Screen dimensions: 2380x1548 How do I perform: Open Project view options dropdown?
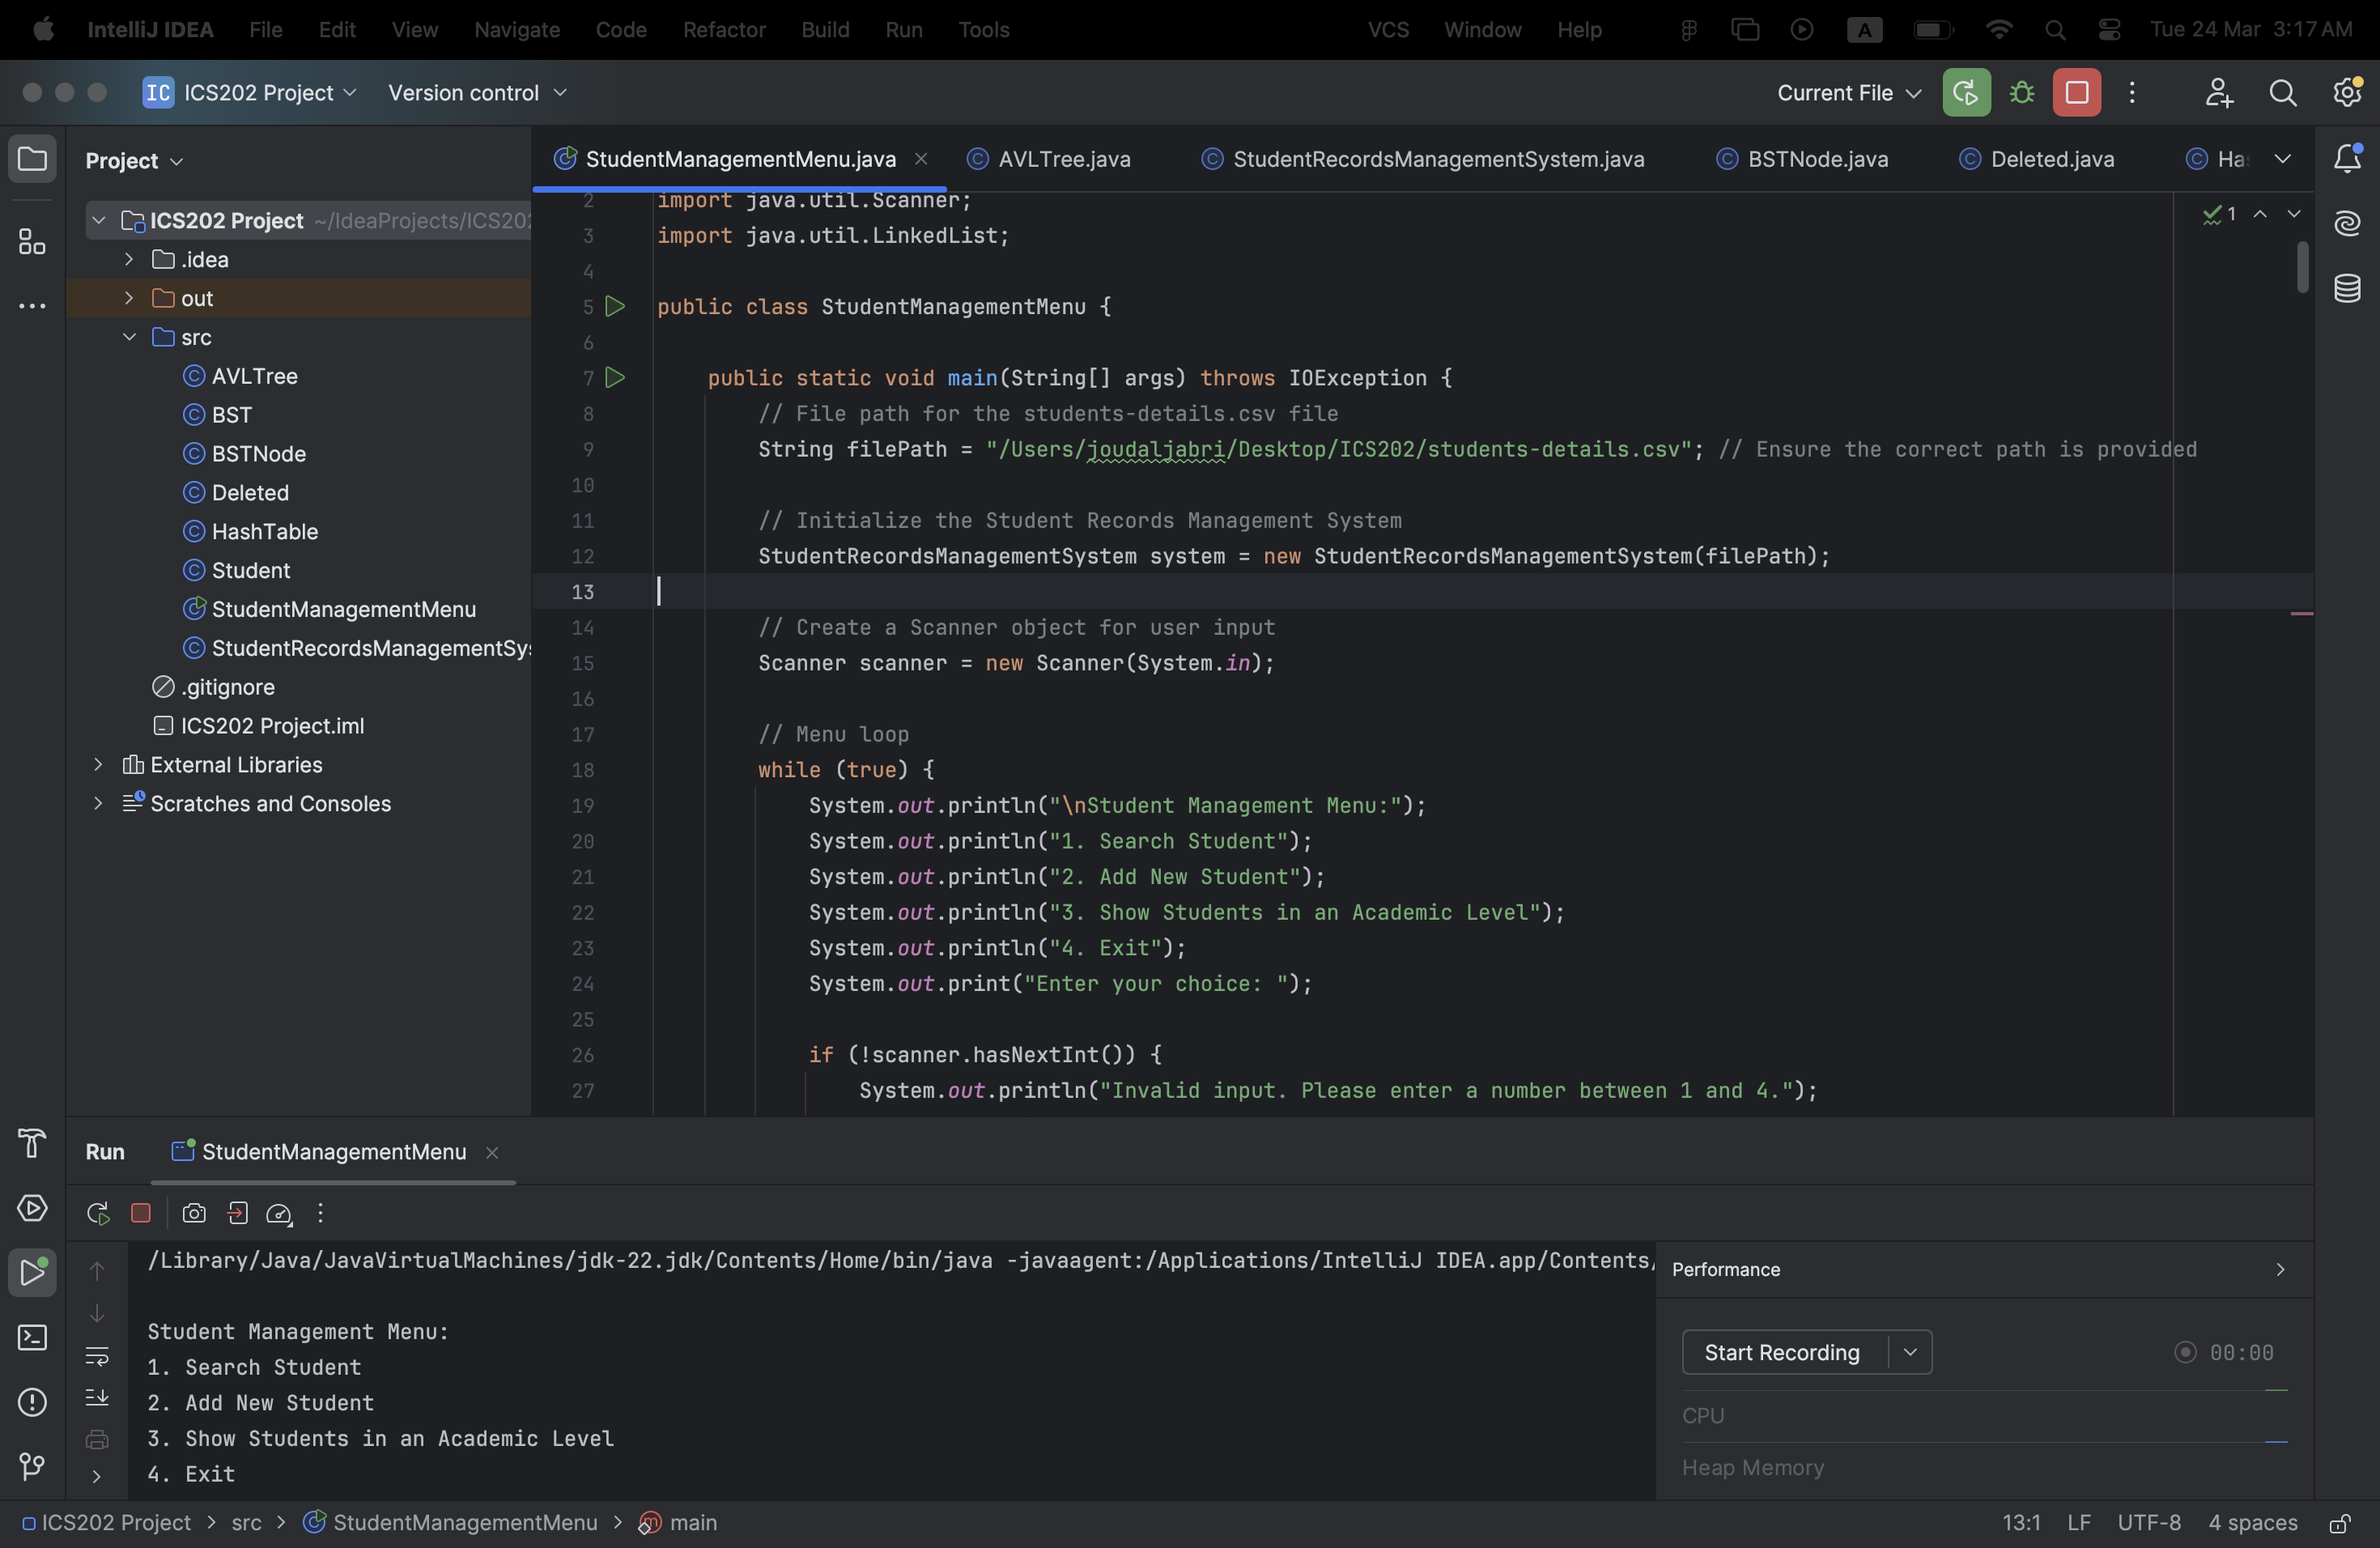click(134, 160)
